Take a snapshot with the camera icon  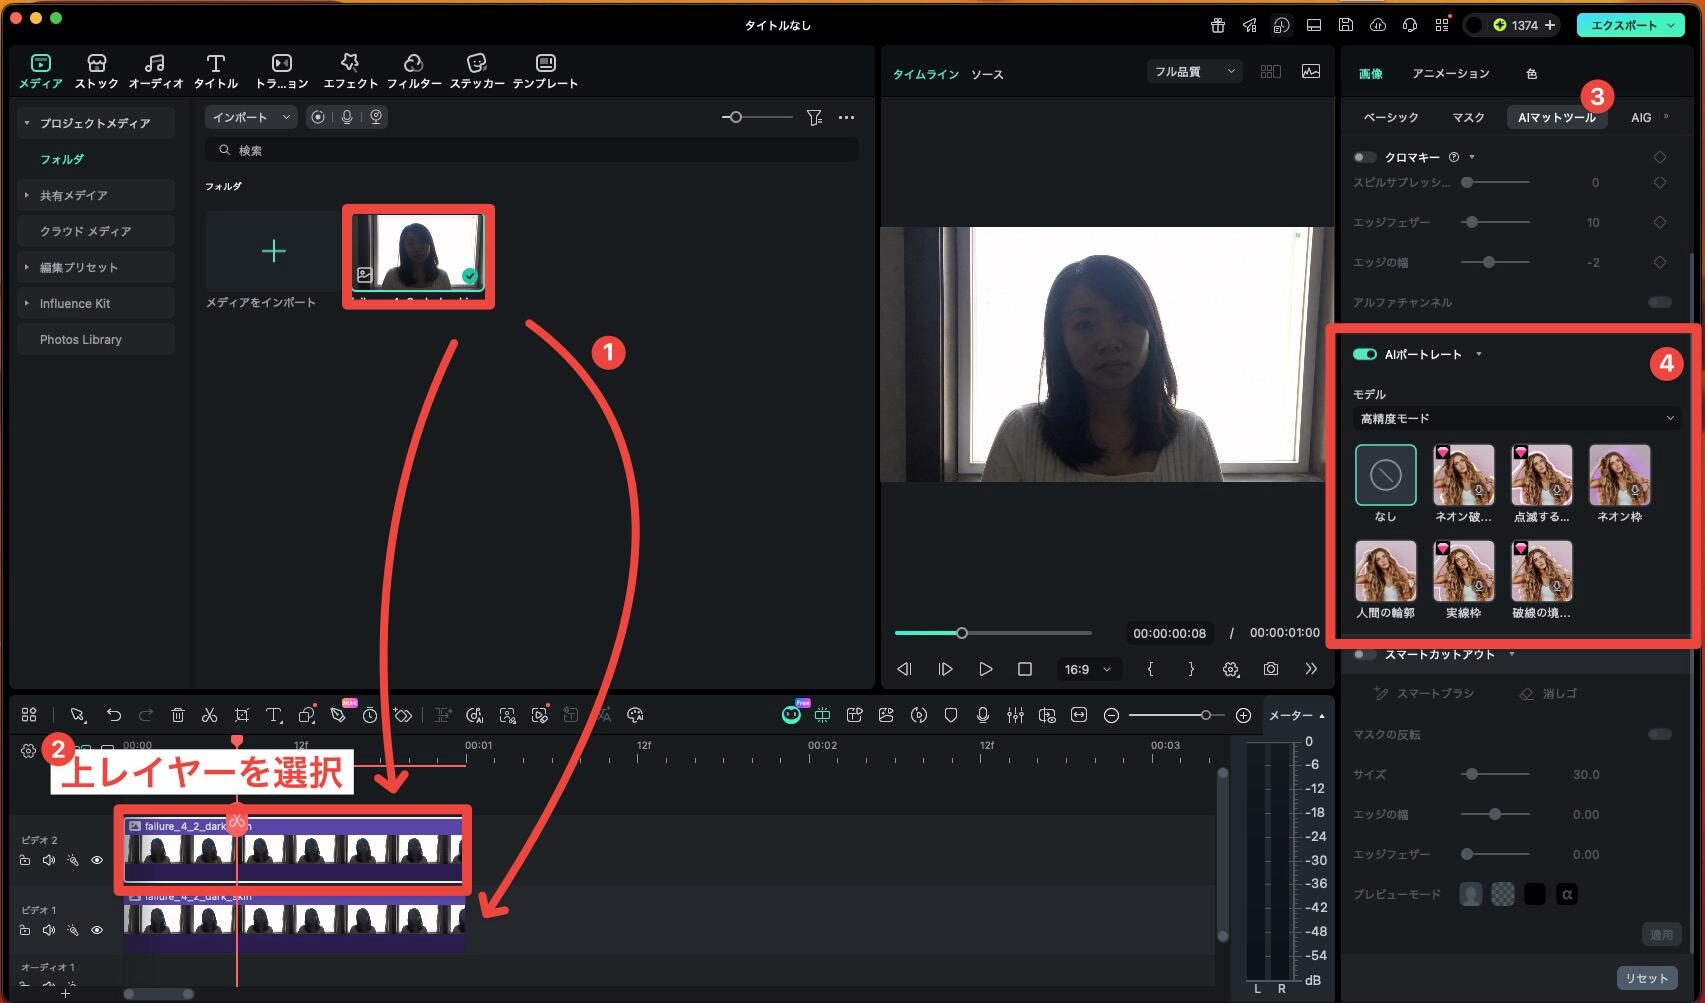coord(1270,669)
